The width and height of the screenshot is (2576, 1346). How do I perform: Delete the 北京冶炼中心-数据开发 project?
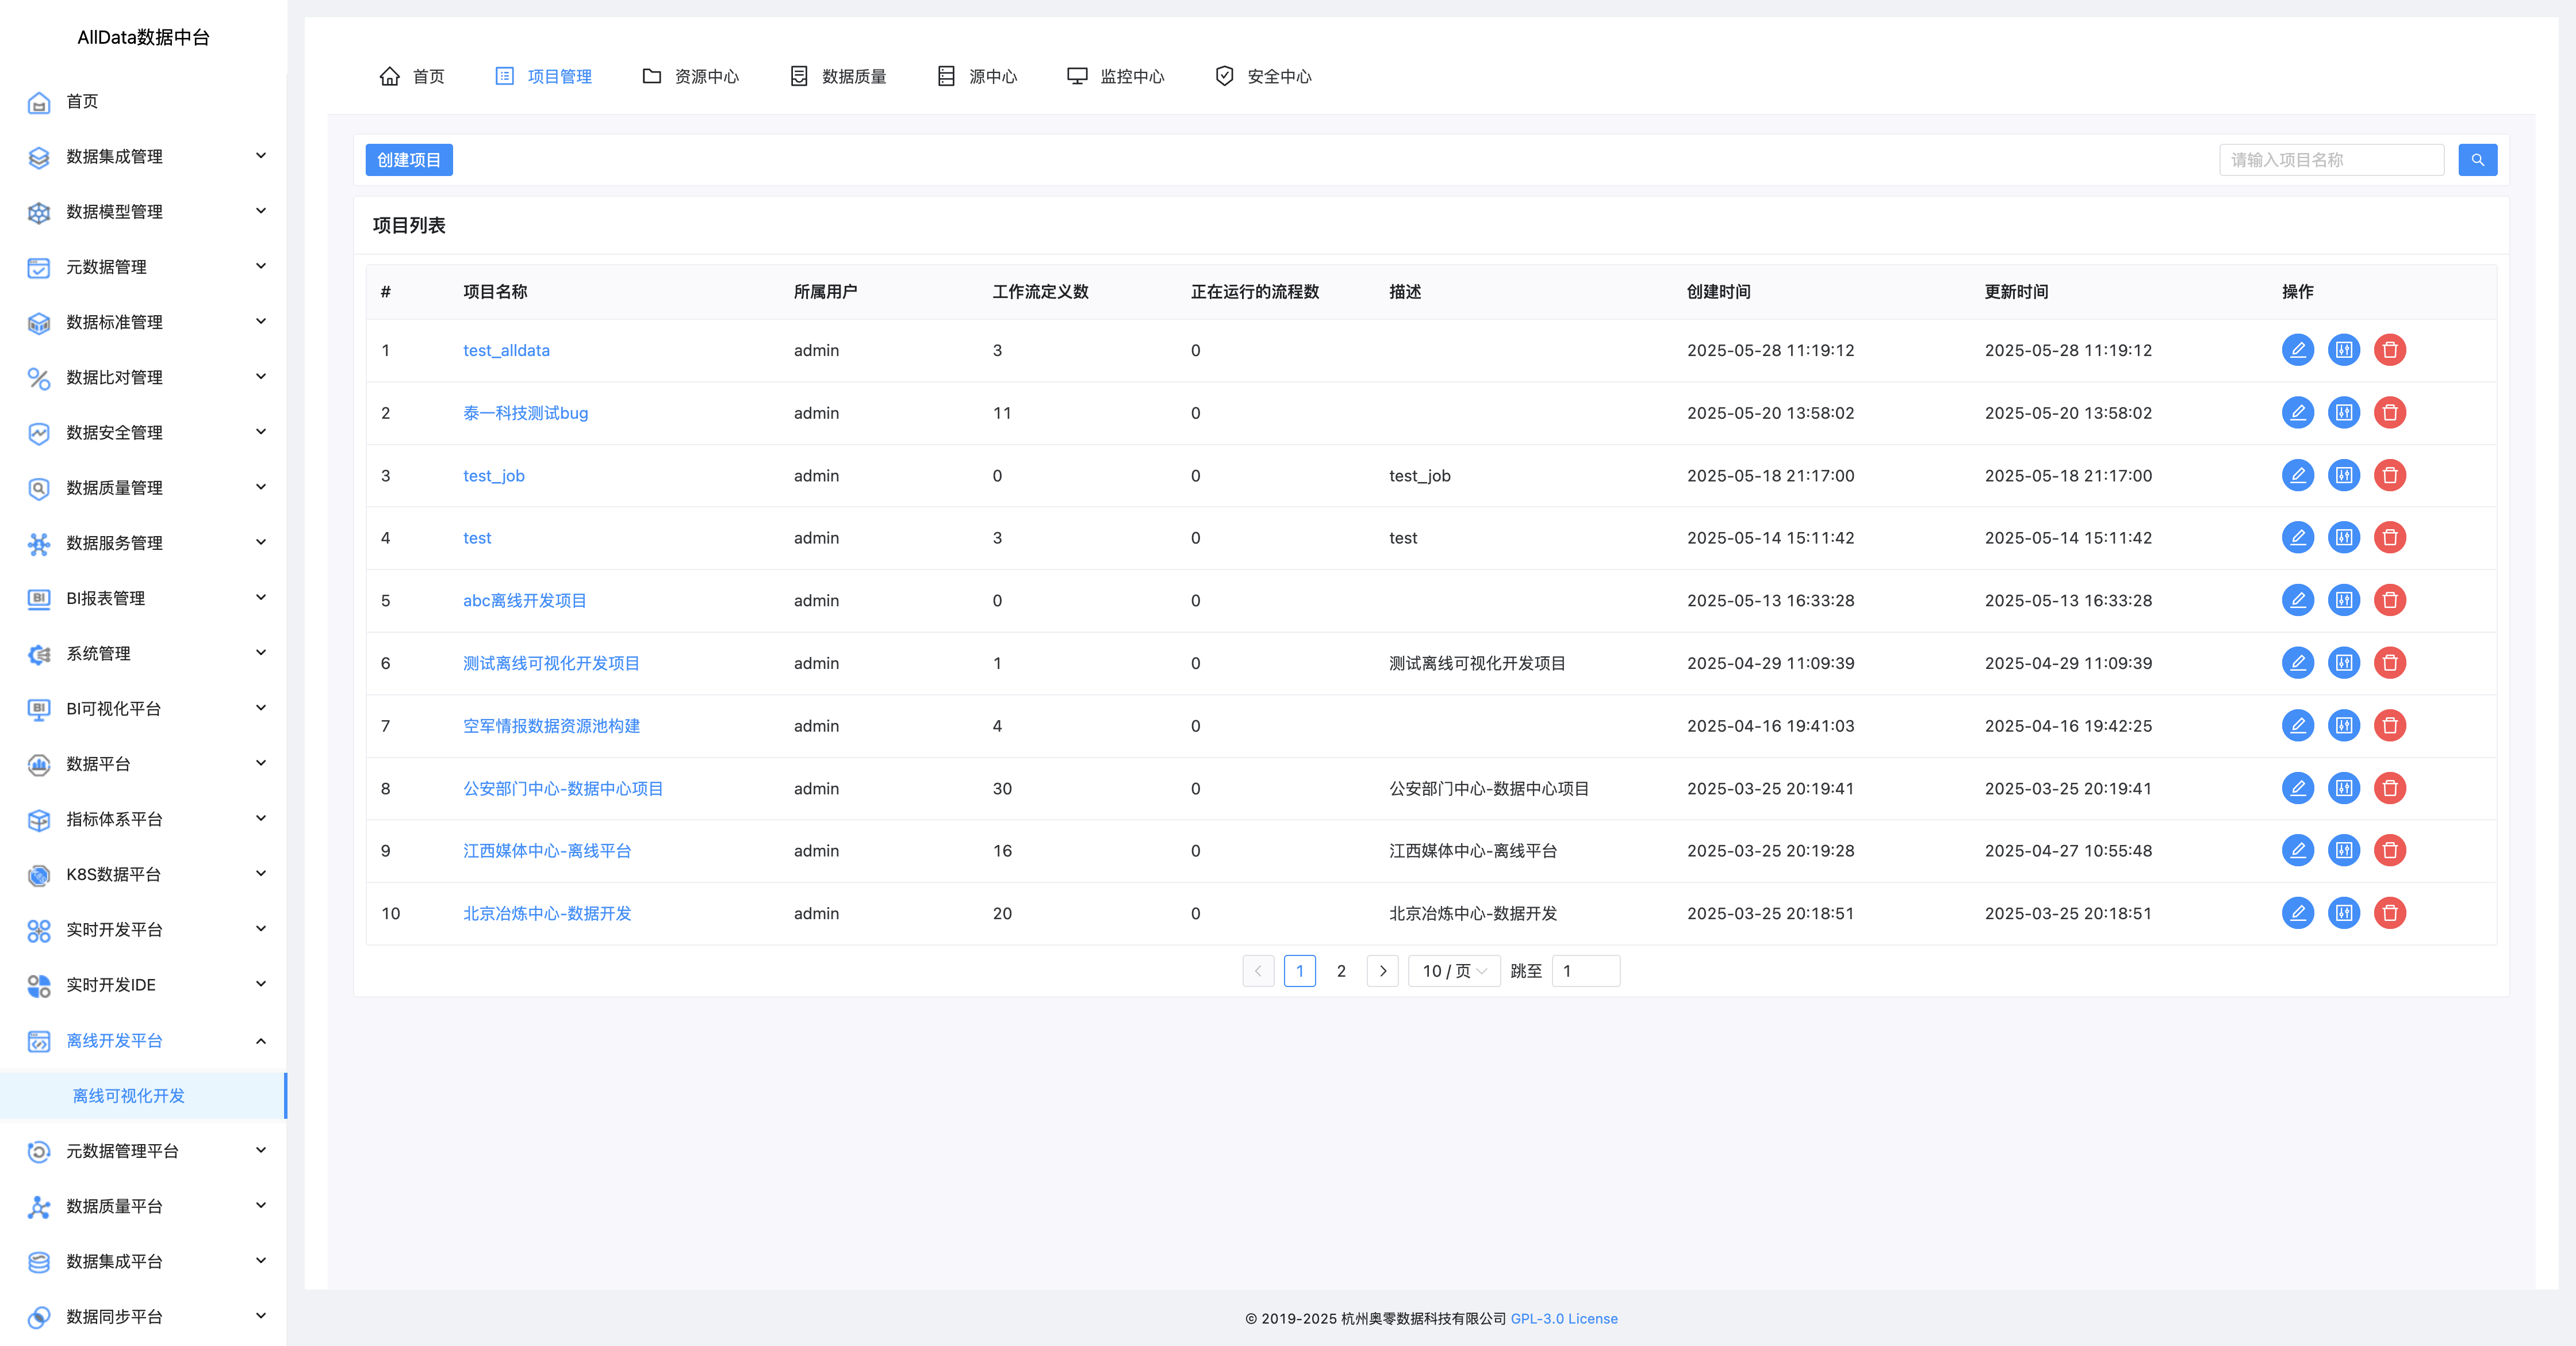2389,913
